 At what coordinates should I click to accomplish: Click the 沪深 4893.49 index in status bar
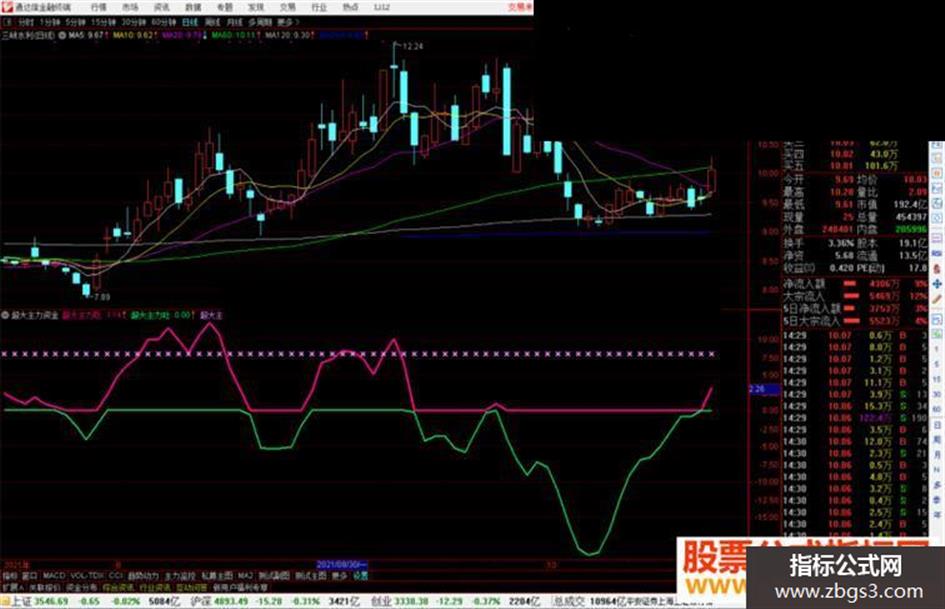219,601
